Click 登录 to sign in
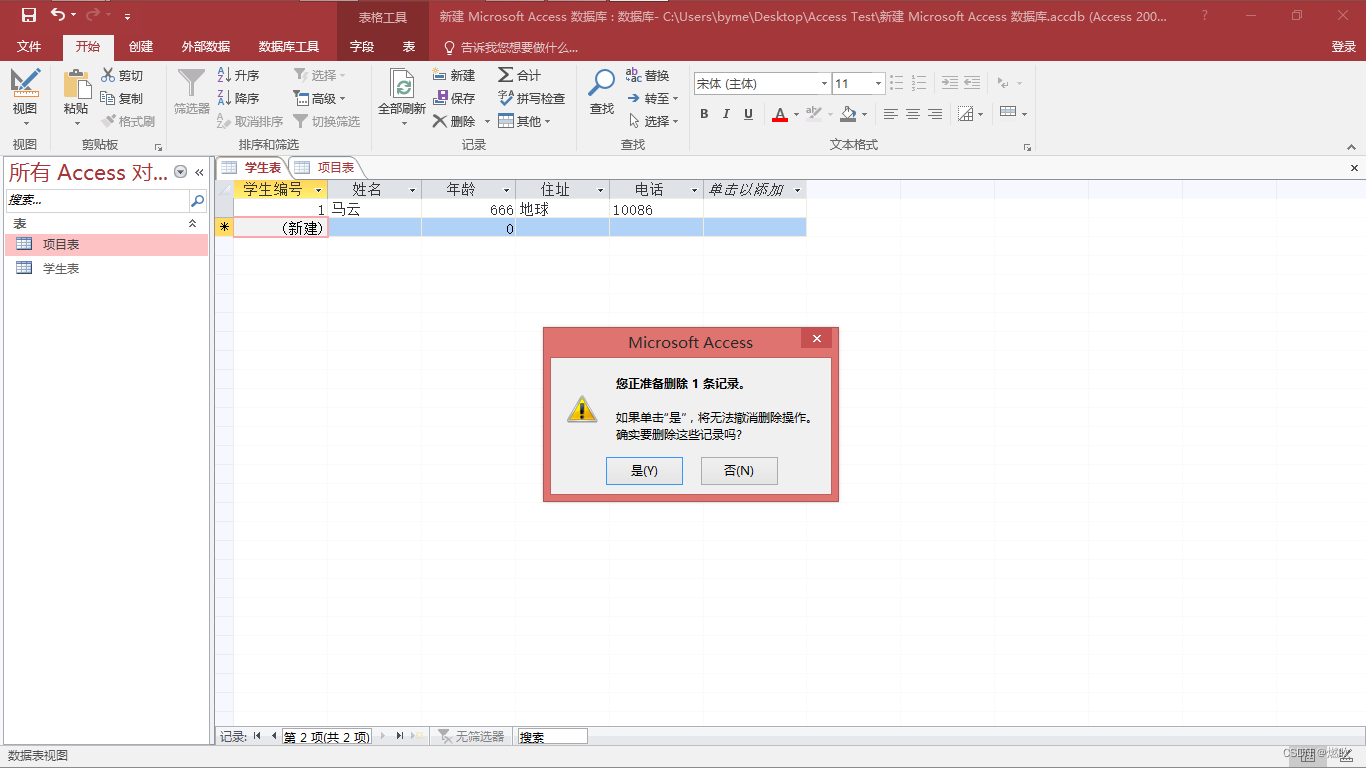1366x768 pixels. point(1343,47)
